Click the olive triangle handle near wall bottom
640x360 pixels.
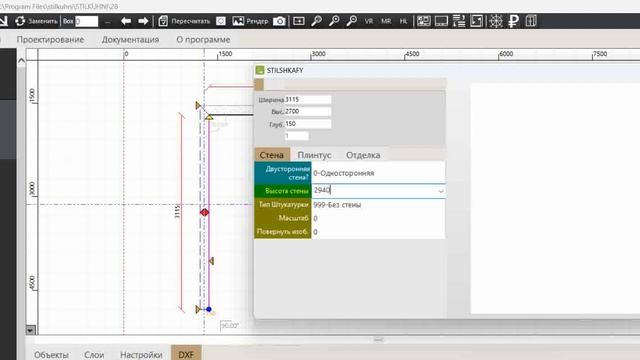pyautogui.click(x=211, y=261)
